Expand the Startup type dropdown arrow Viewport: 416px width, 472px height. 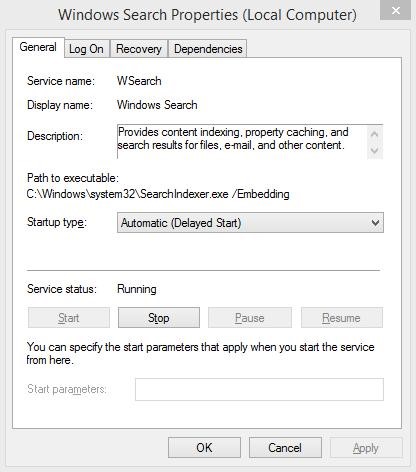click(x=375, y=223)
